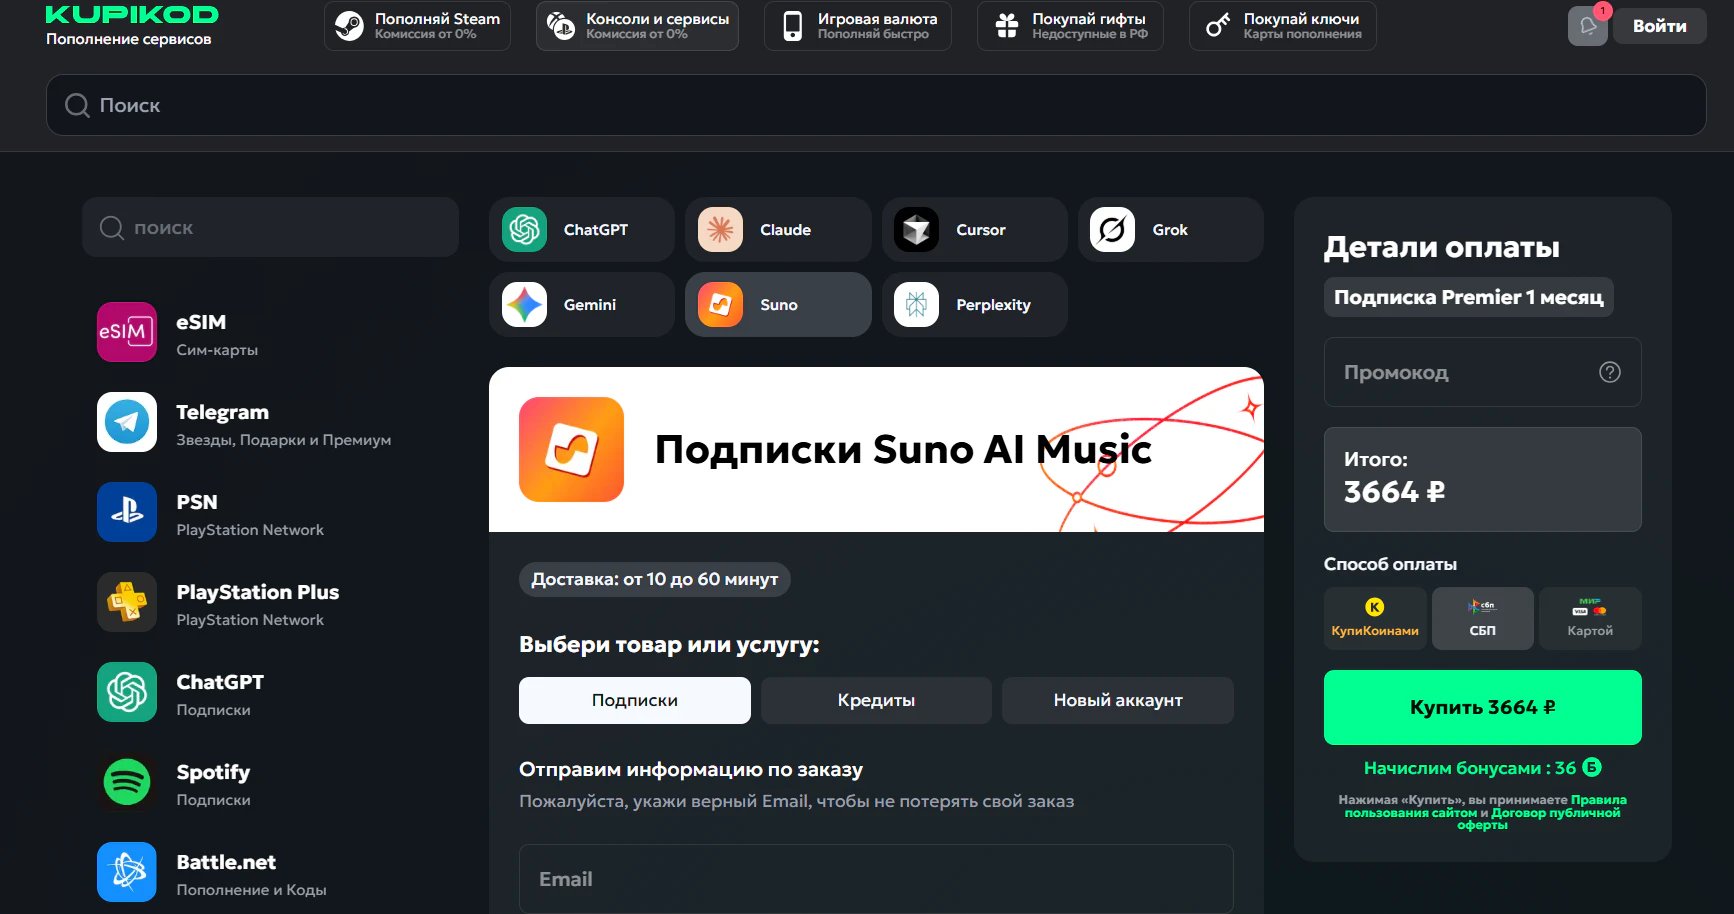Switch to the Новый аккаунт tab

pyautogui.click(x=1118, y=700)
